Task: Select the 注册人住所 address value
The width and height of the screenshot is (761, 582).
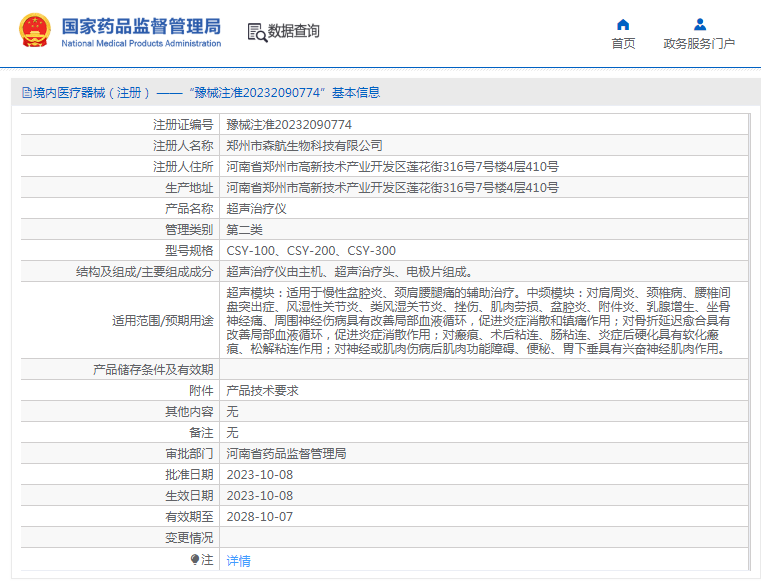Action: (x=392, y=166)
